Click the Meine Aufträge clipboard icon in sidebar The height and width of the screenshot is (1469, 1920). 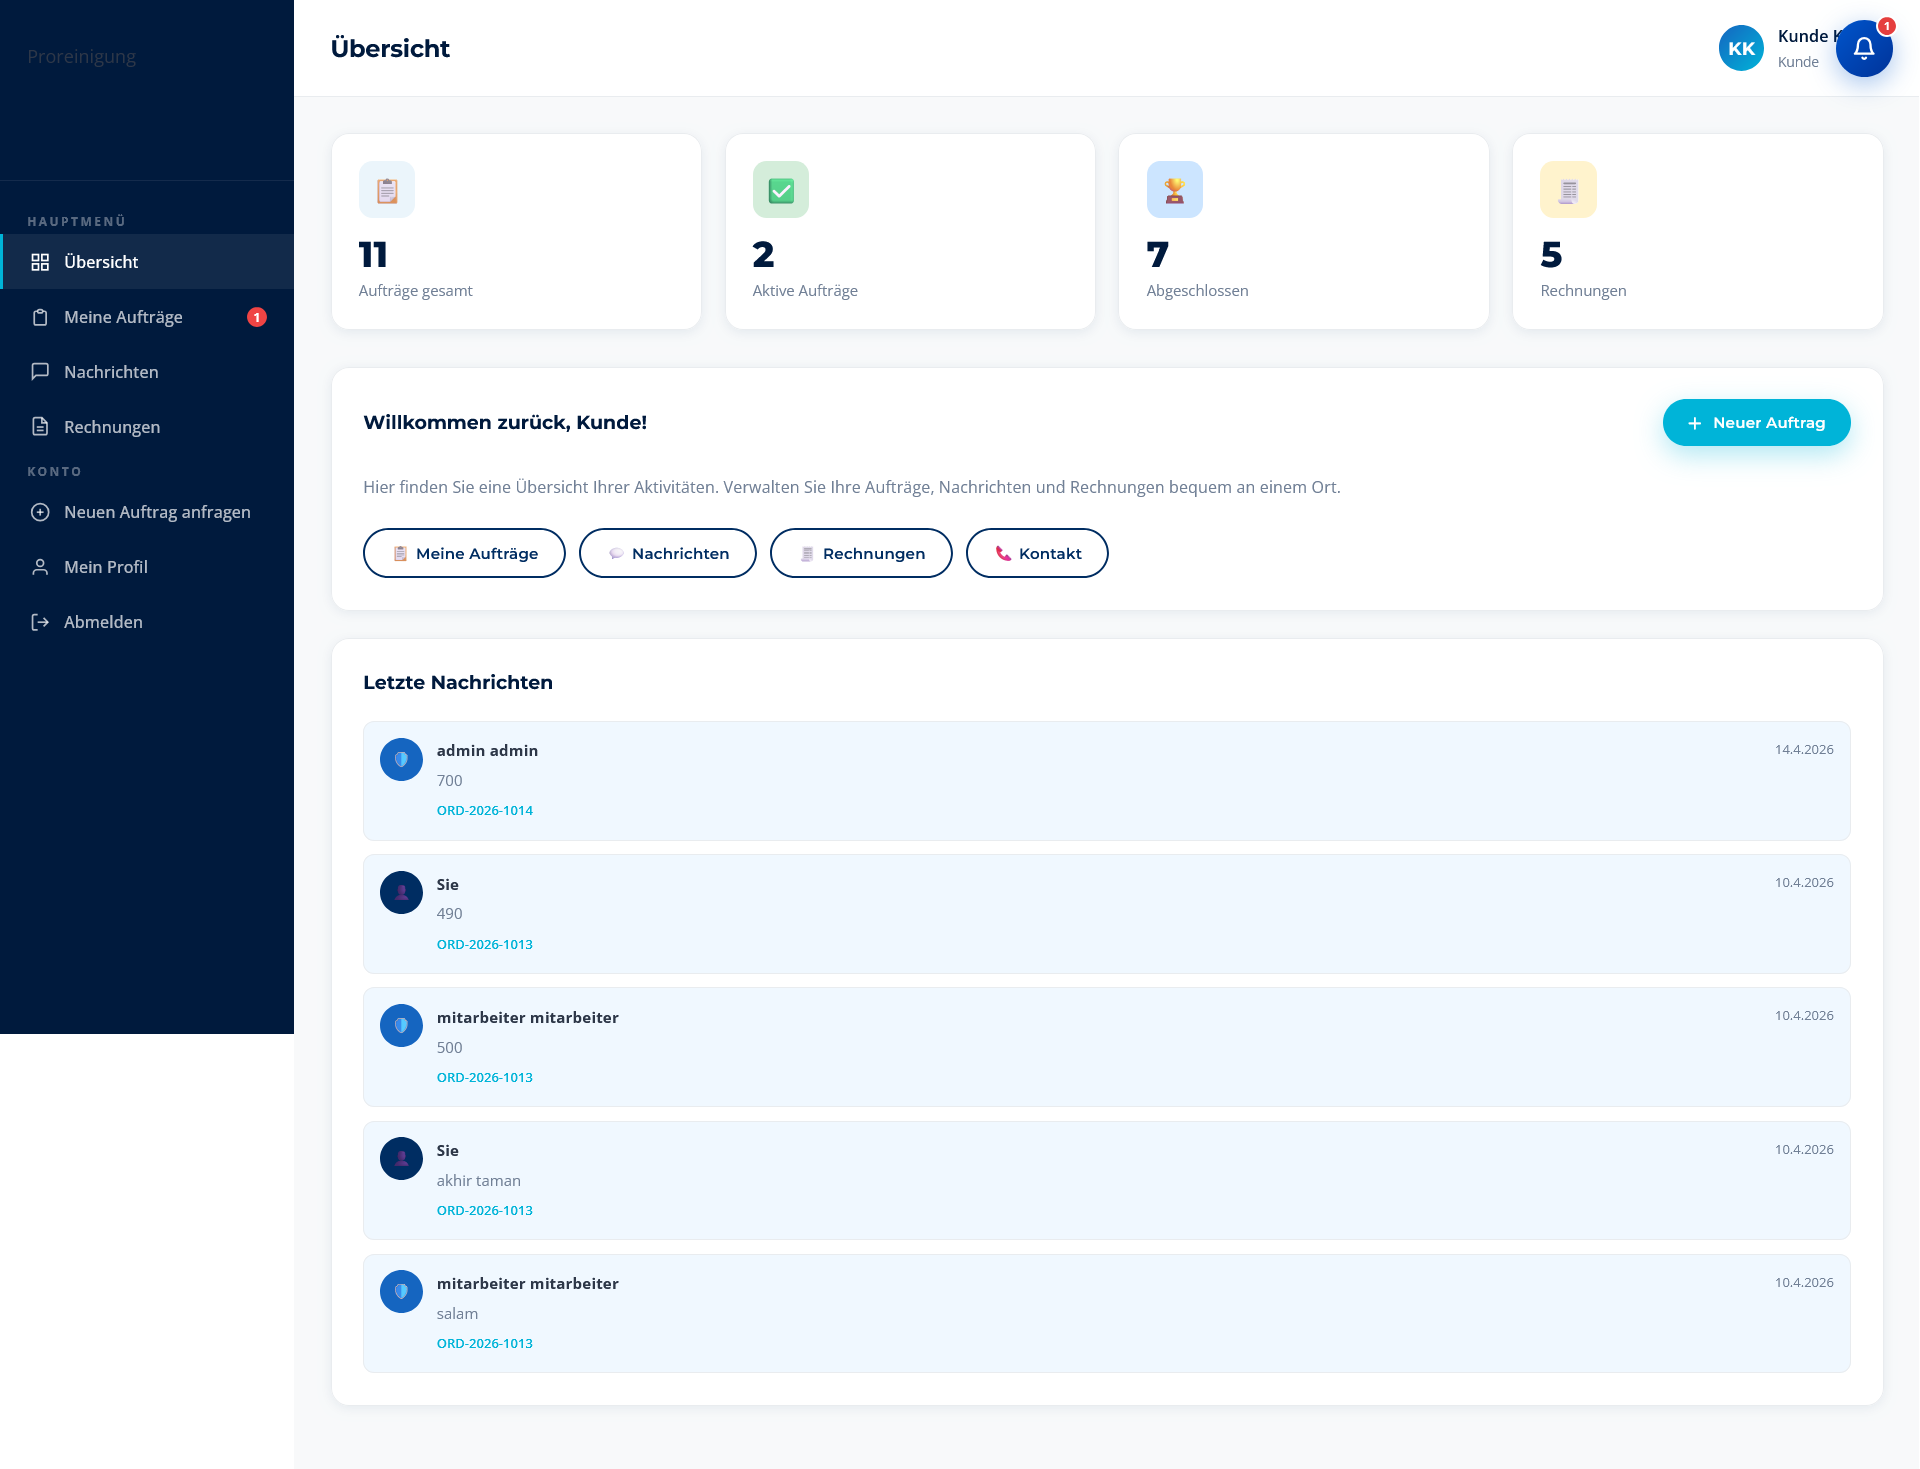pos(40,317)
